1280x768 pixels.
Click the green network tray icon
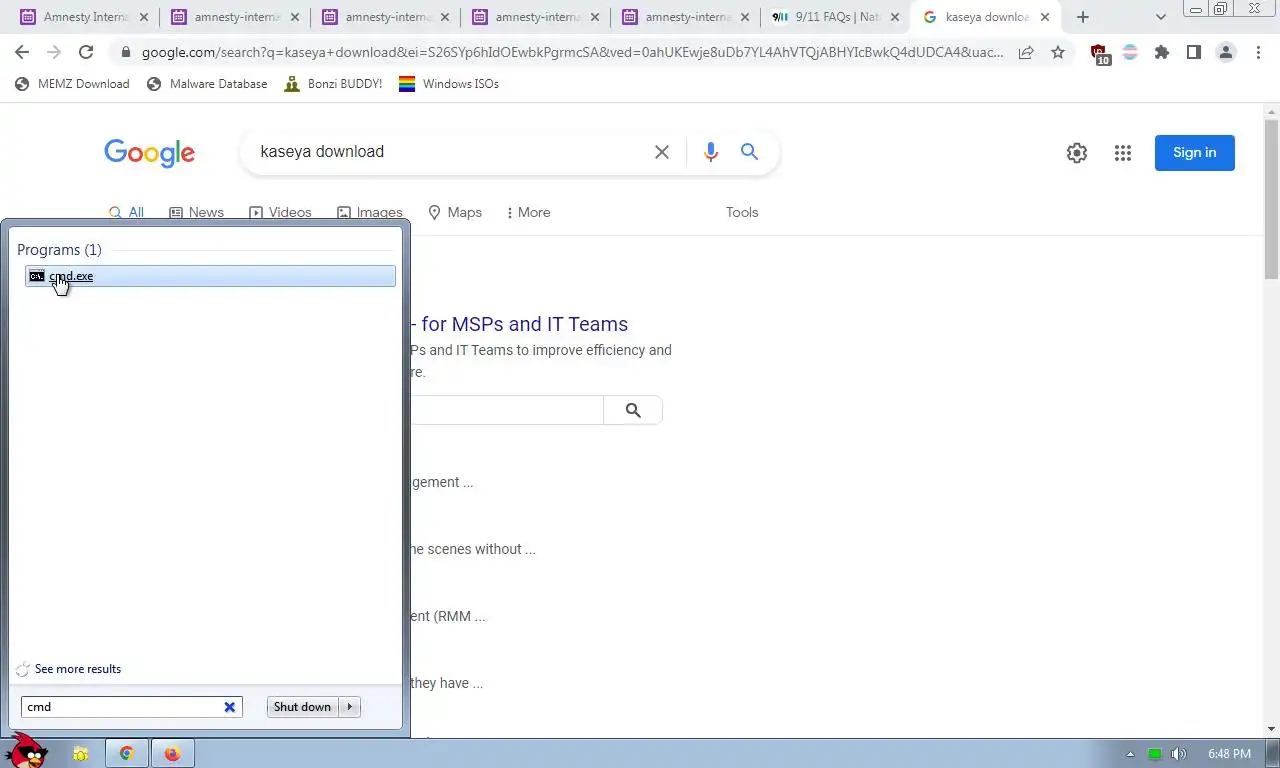1155,754
